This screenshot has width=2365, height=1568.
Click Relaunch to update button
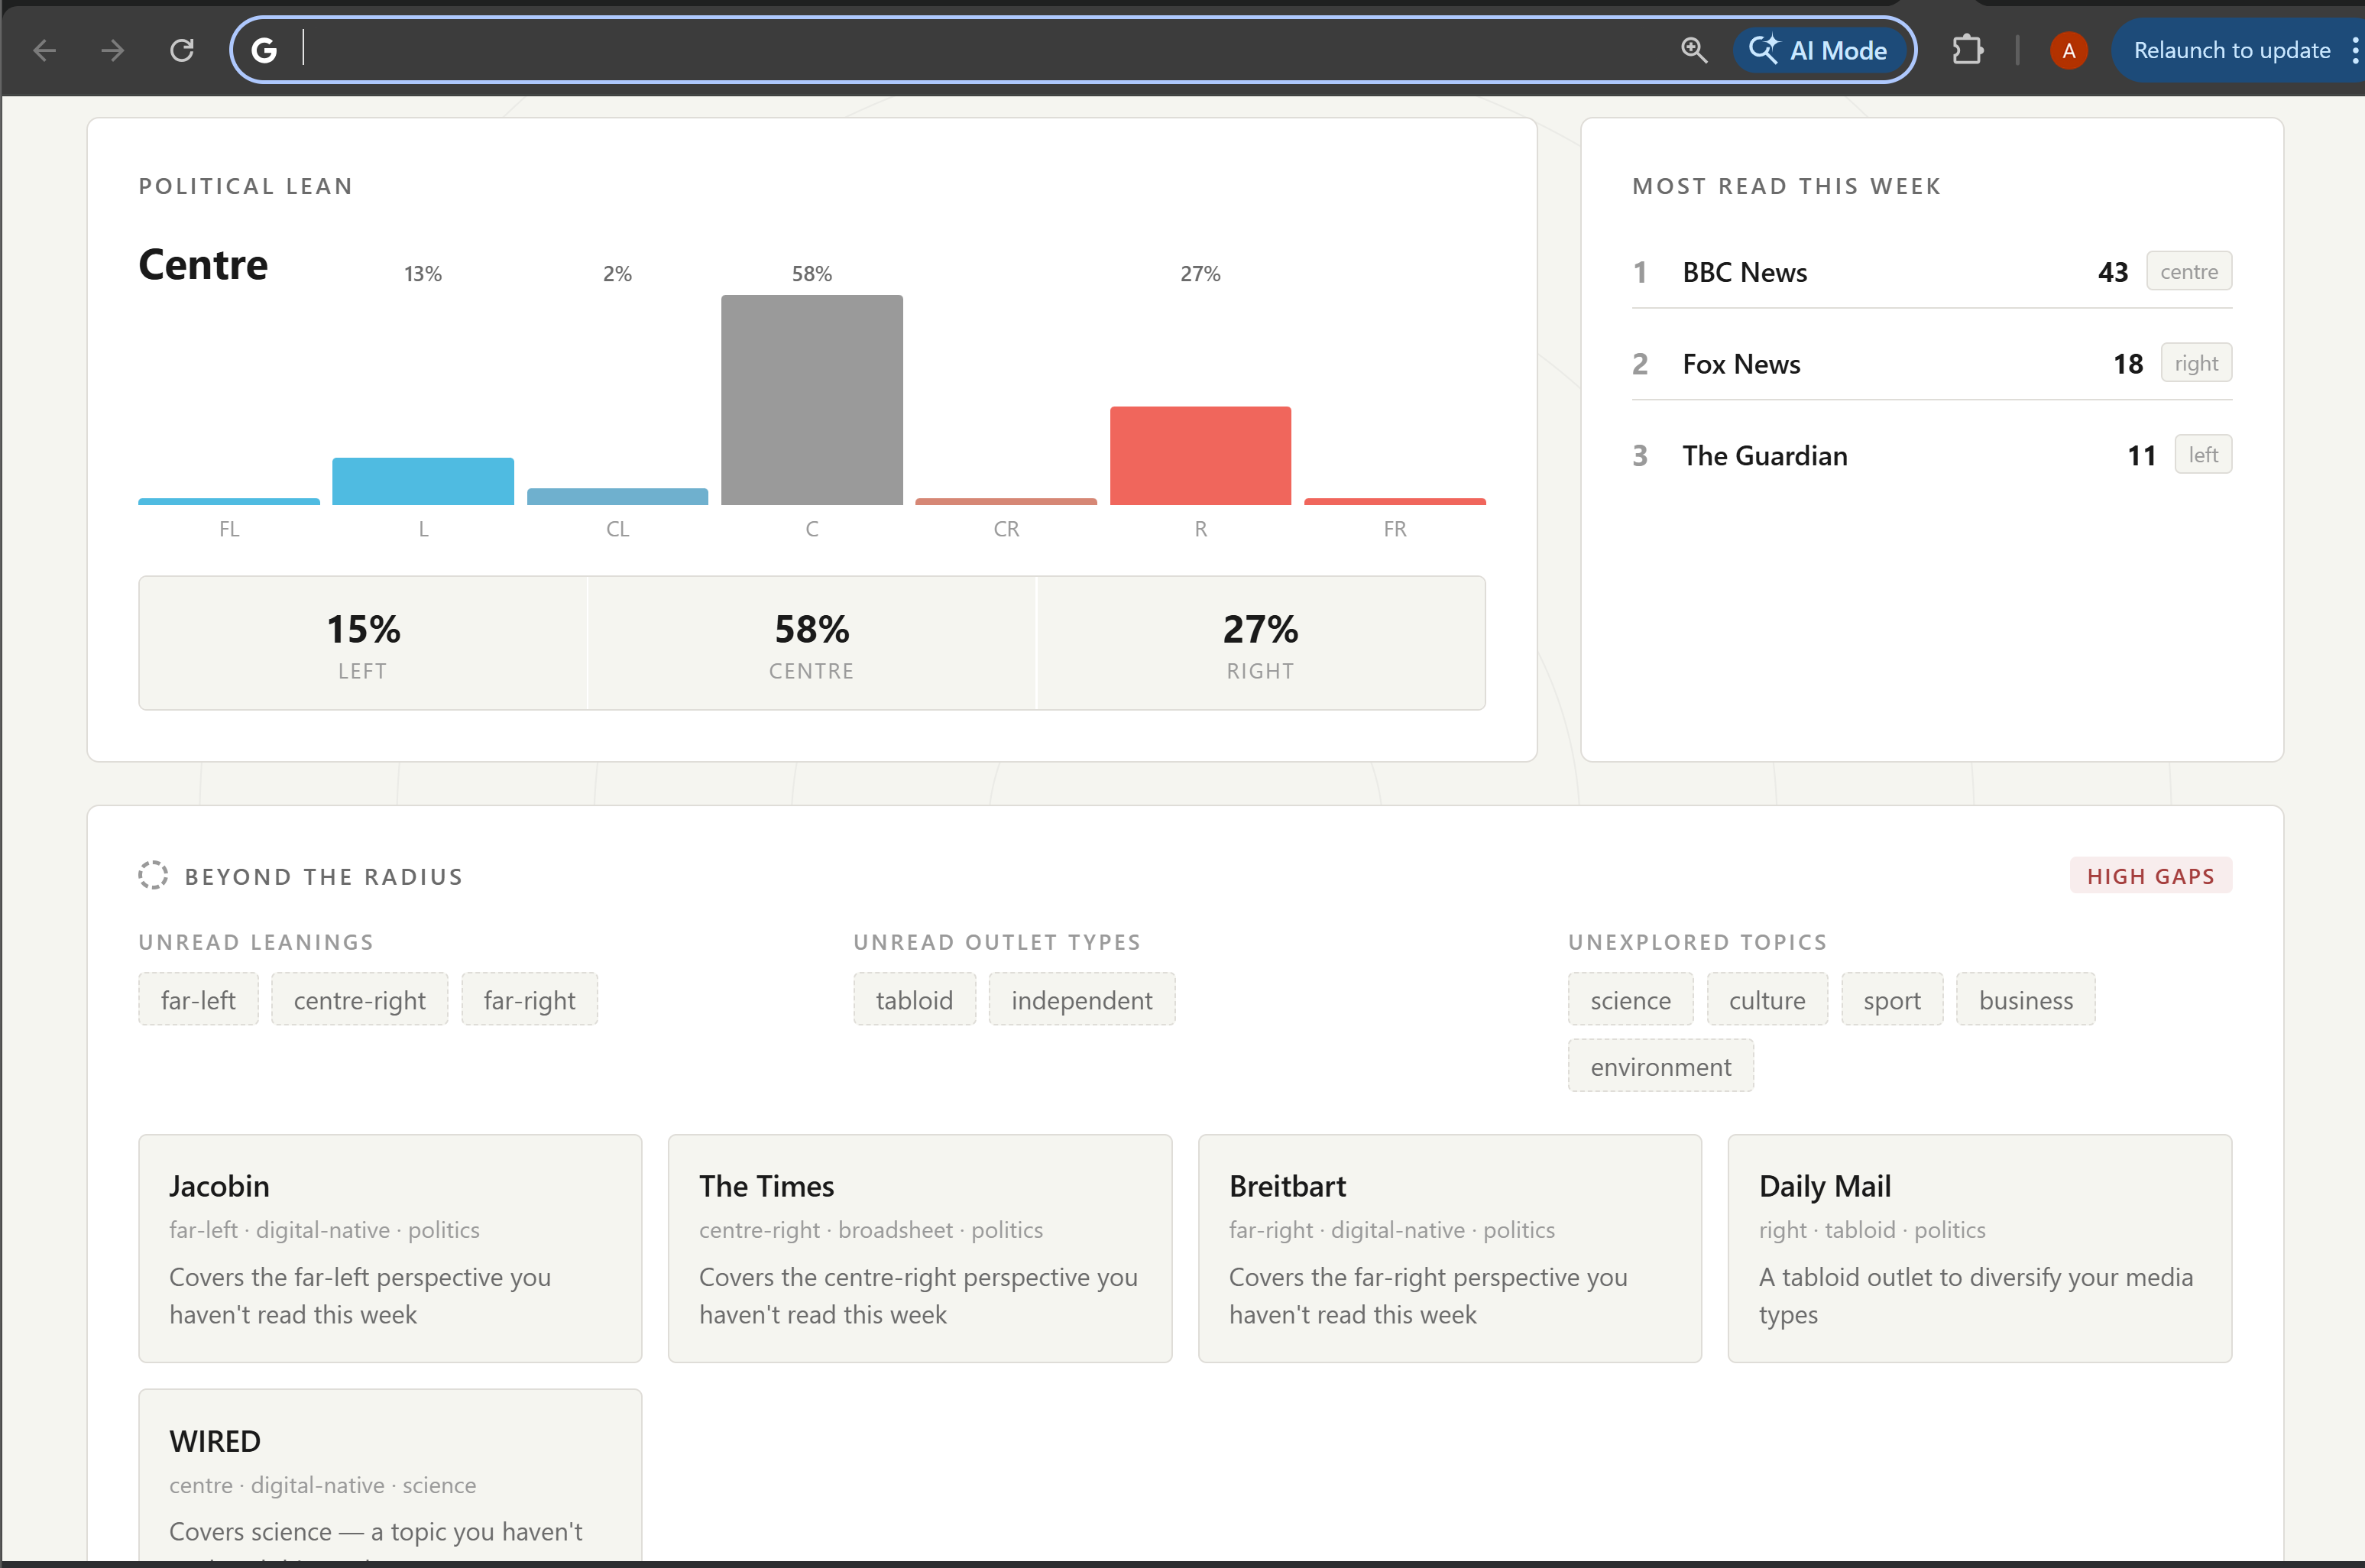(2230, 50)
